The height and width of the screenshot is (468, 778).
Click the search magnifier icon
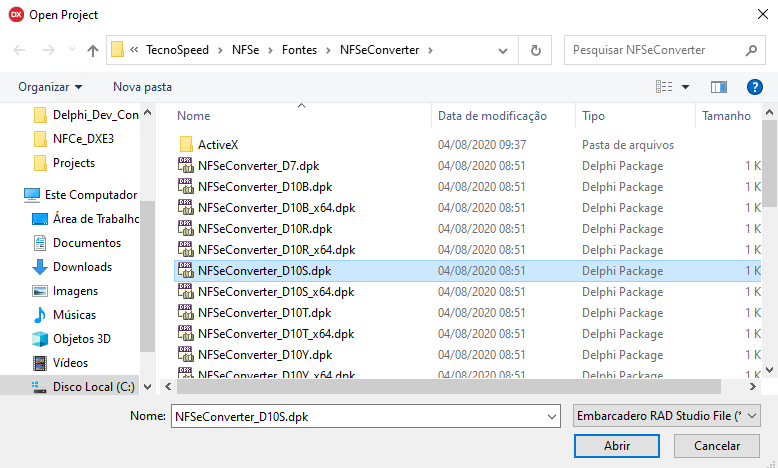(752, 50)
